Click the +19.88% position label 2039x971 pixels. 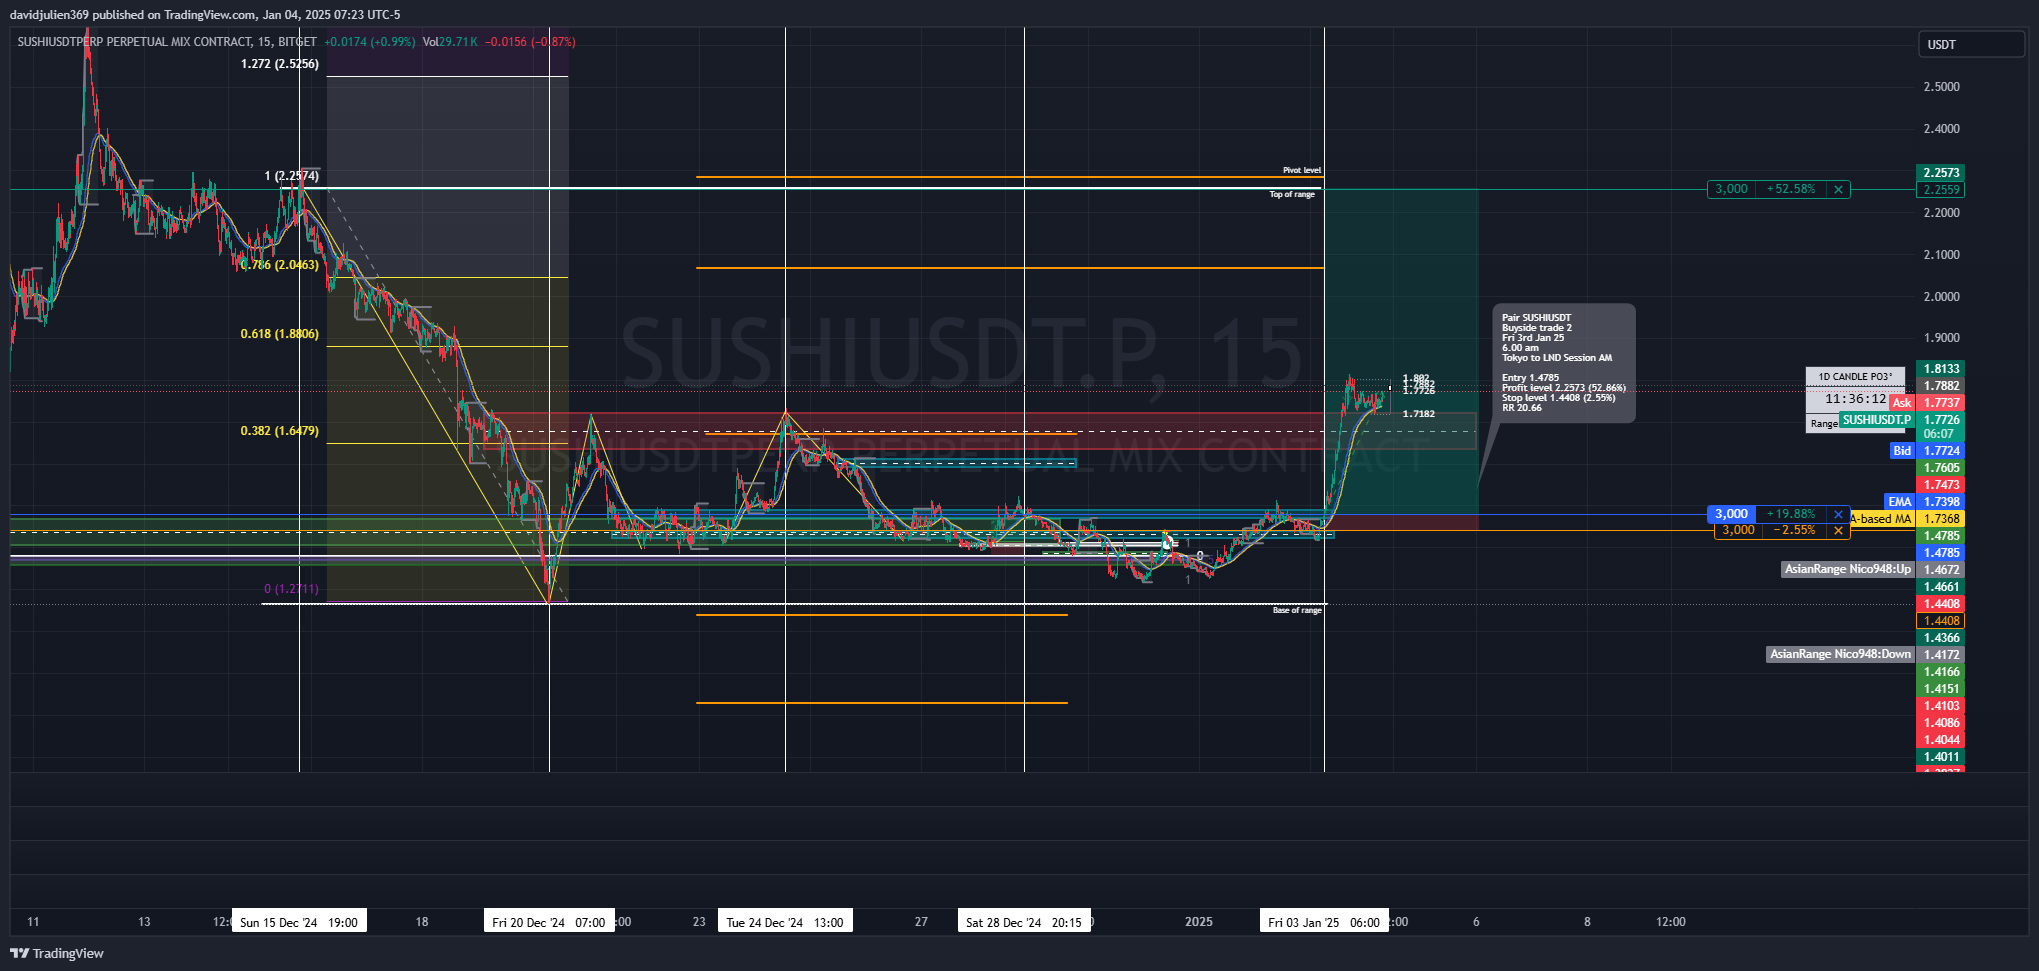tap(1791, 514)
